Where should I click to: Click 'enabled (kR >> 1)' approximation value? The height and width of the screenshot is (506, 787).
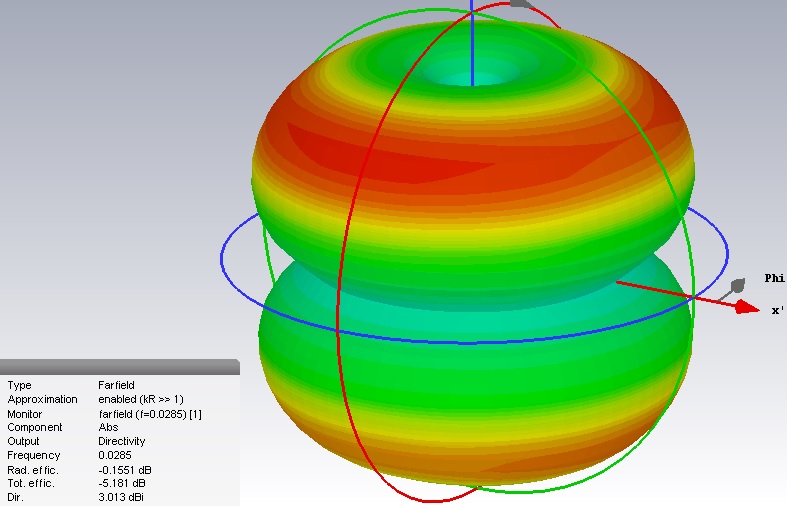tap(141, 399)
